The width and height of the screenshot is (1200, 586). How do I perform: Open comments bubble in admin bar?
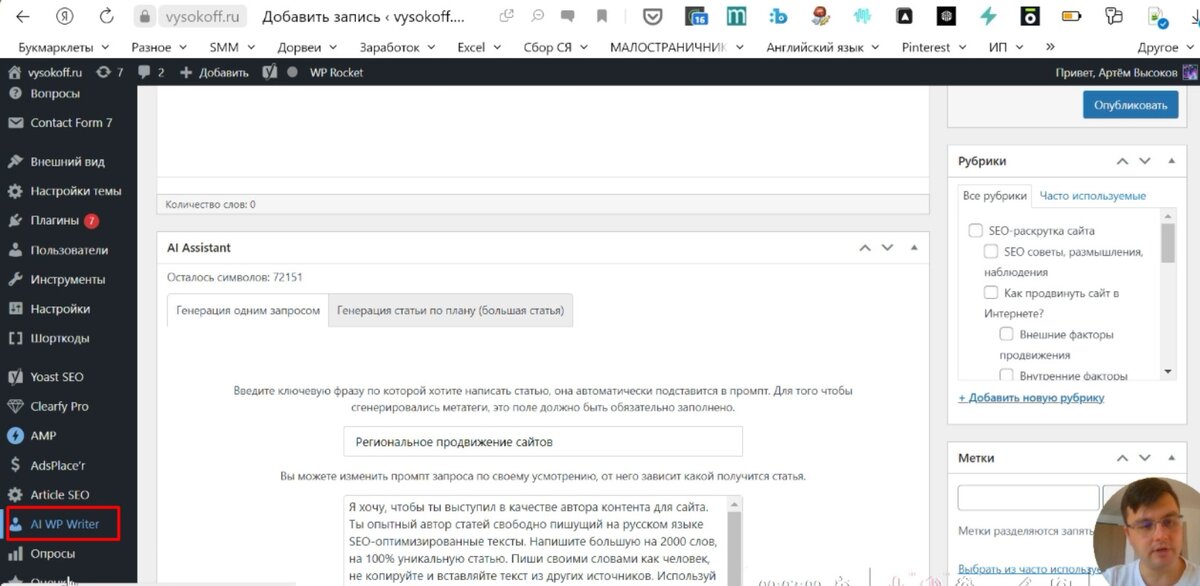151,72
